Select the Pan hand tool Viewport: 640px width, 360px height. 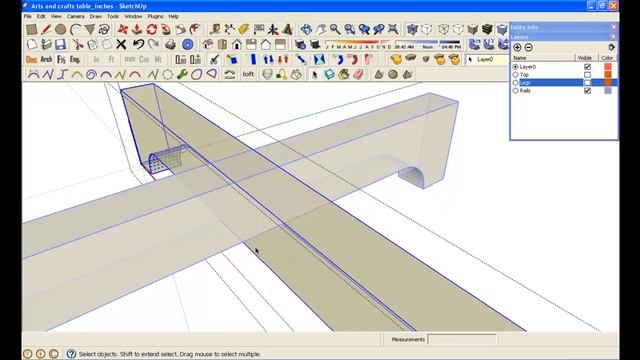tap(321, 29)
